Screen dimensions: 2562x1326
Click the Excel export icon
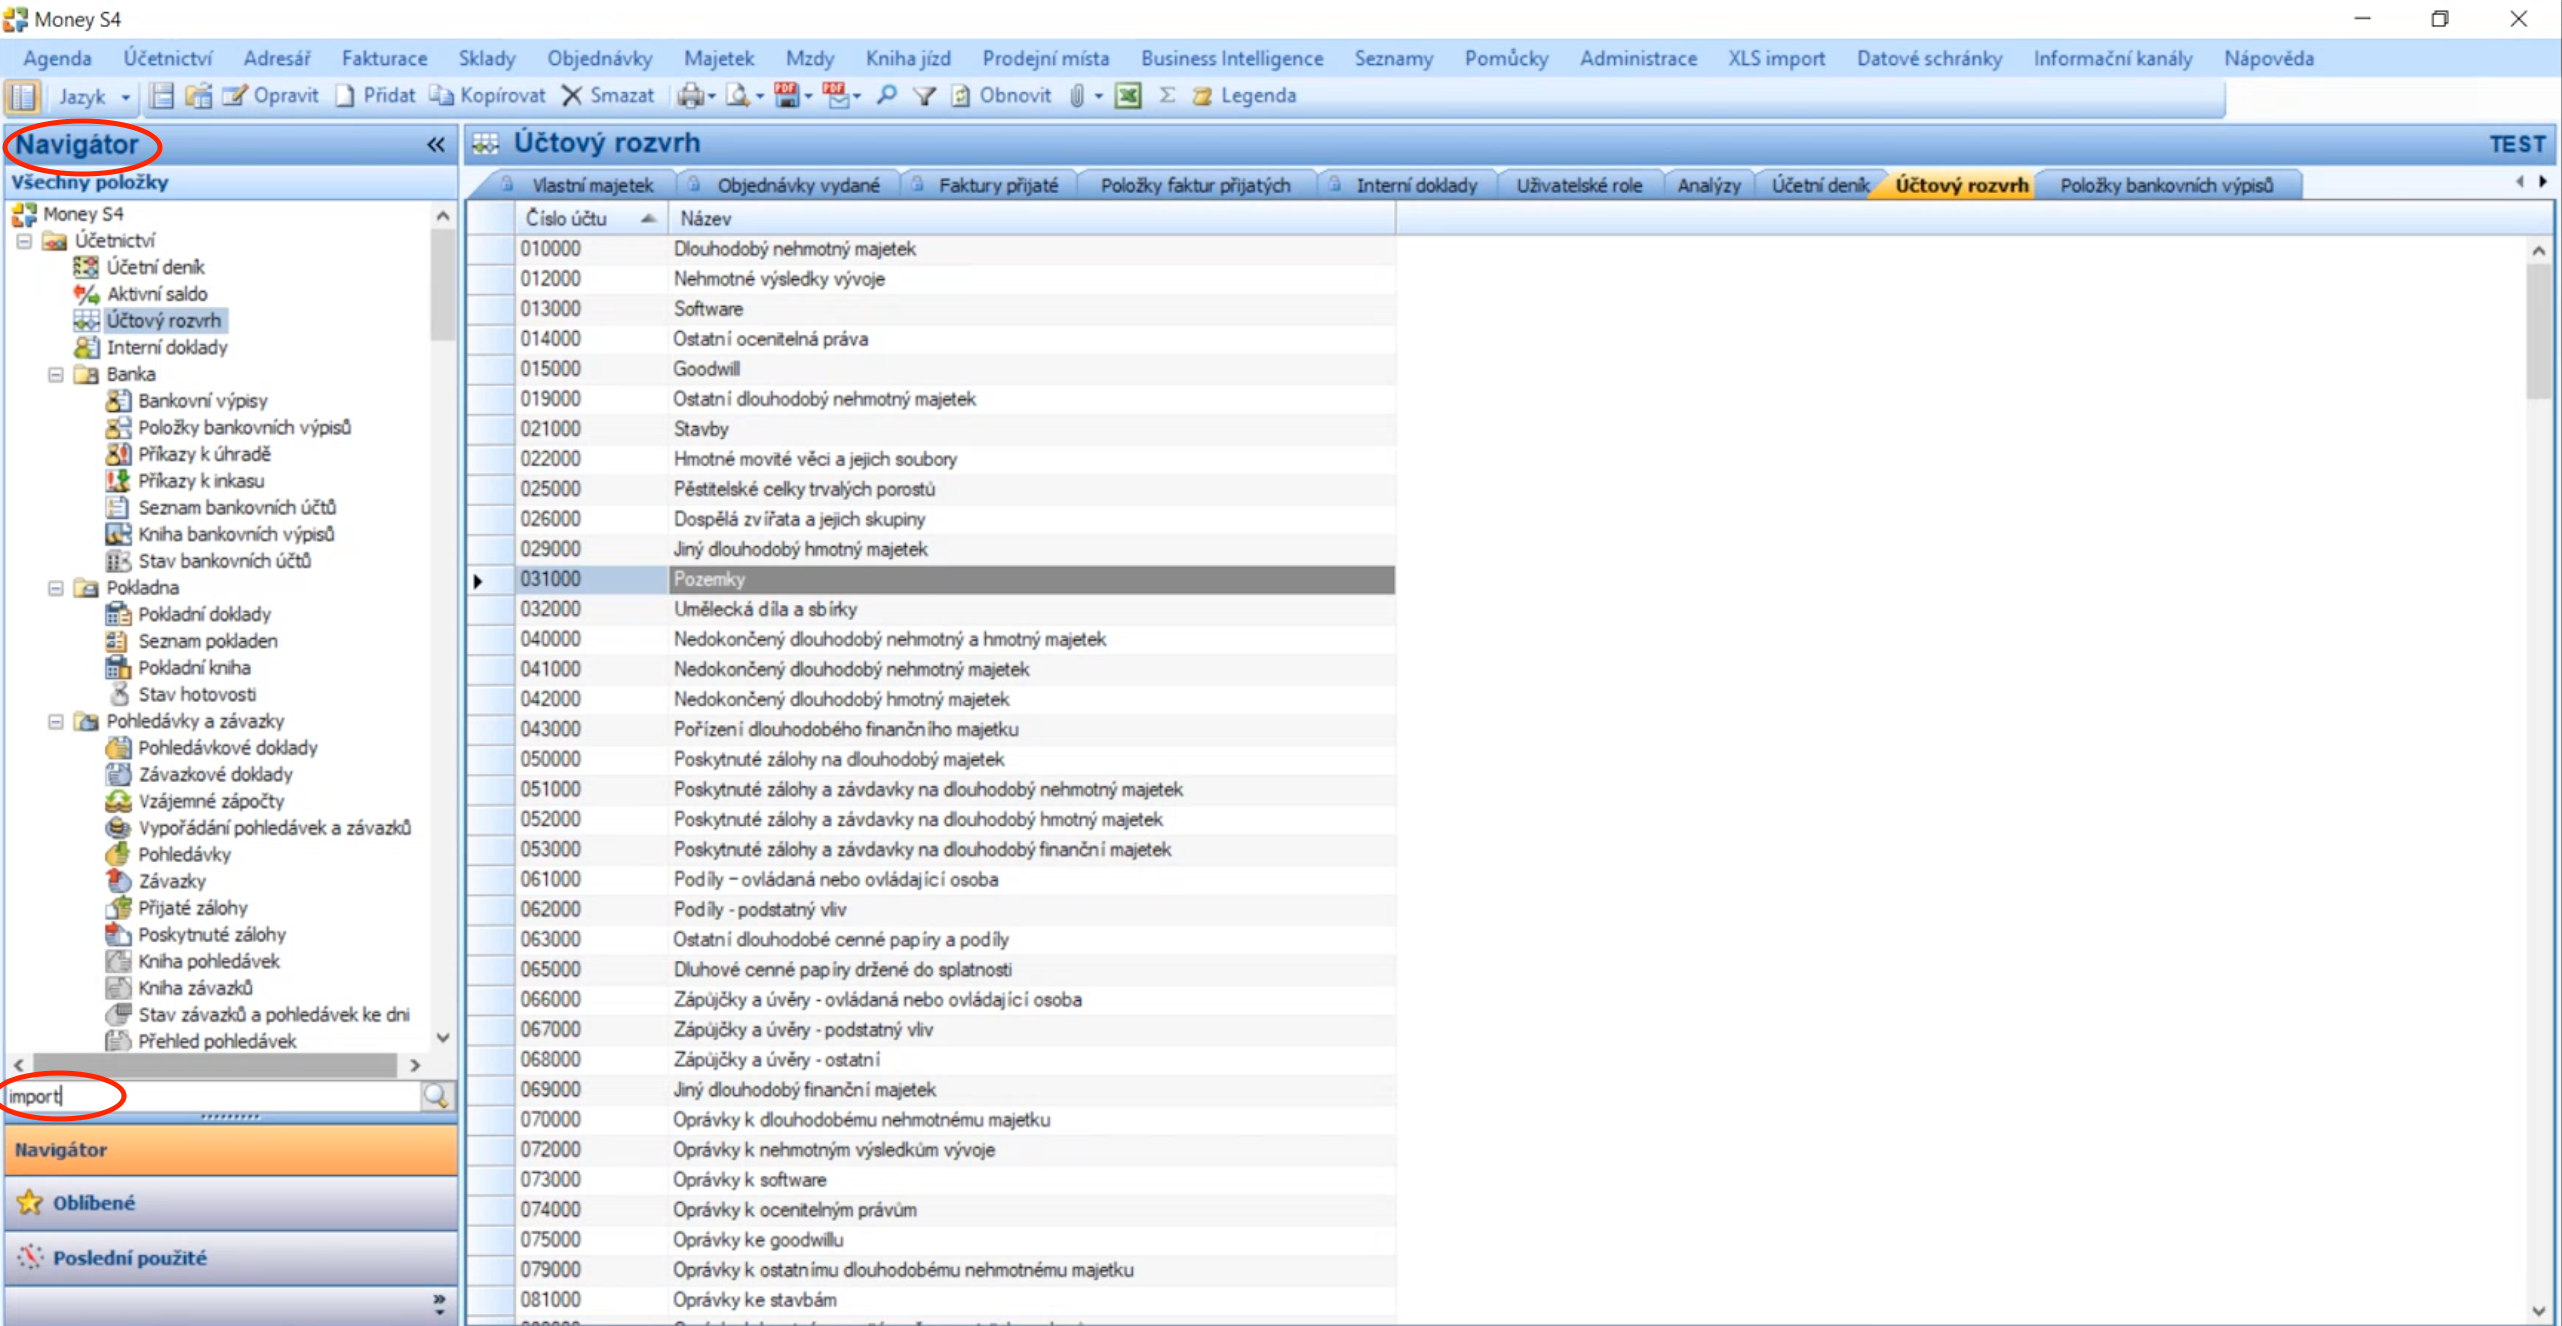coord(1128,96)
